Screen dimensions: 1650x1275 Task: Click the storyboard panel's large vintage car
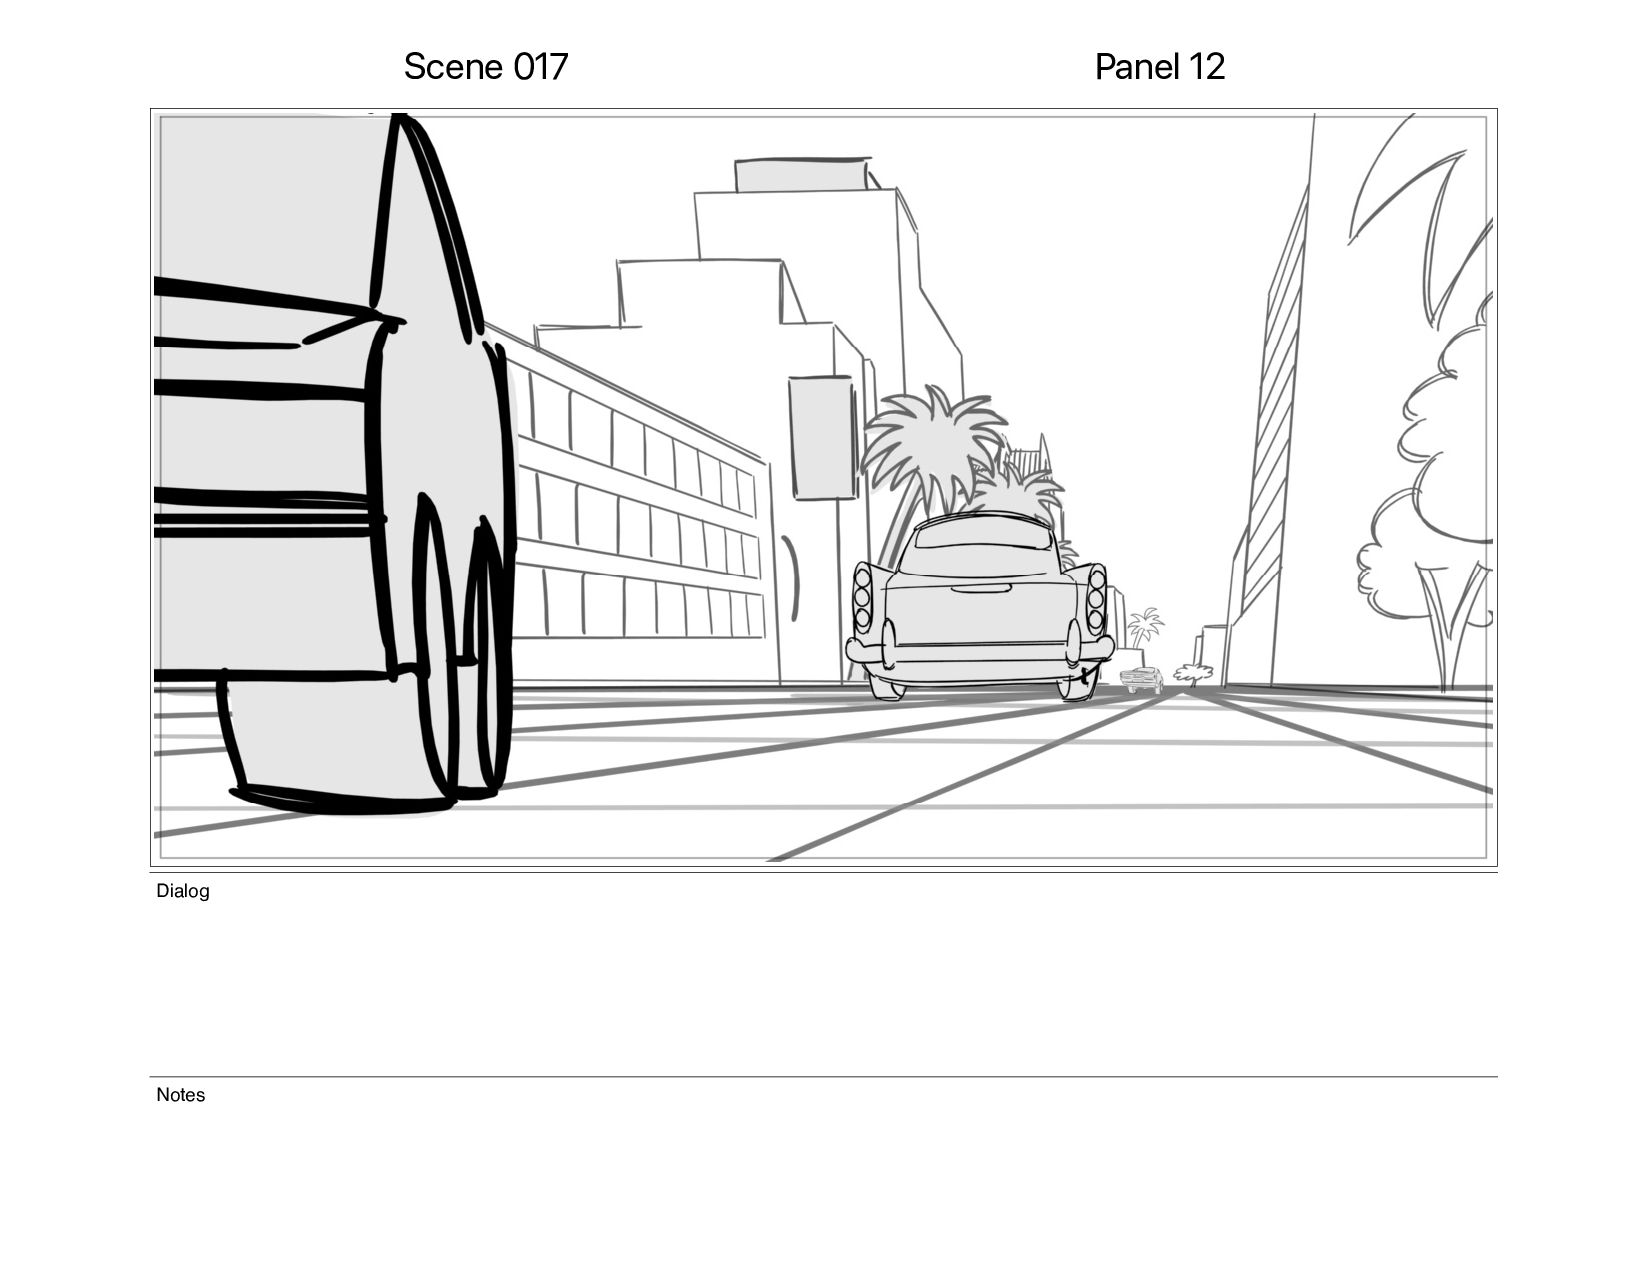click(980, 606)
